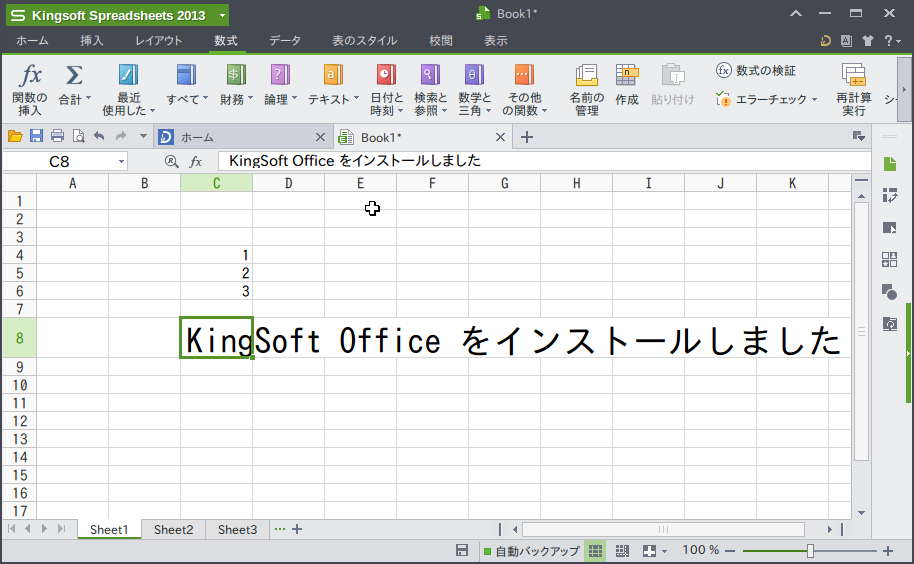Viewport: 914px width, 564px height.
Task: Open the 校閲 ribbon tab
Action: 441,41
